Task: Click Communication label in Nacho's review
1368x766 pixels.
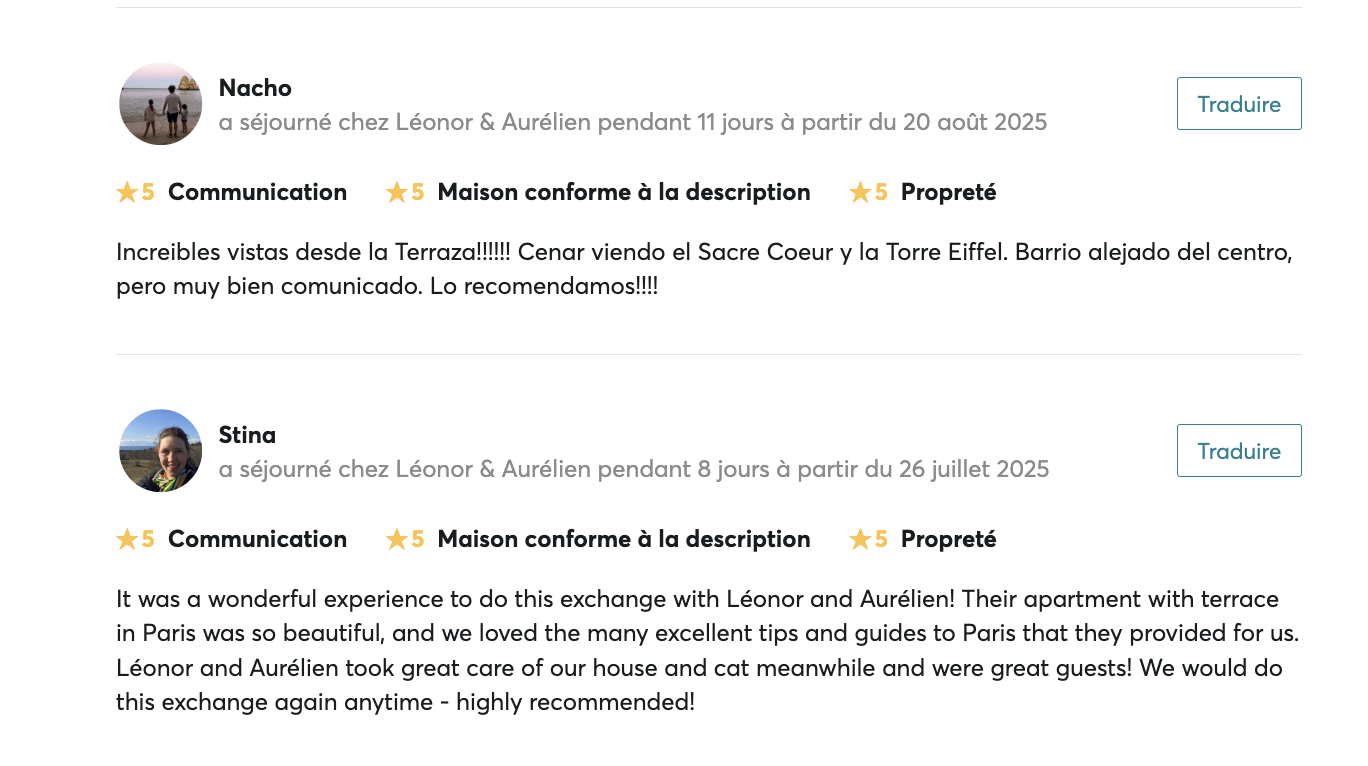Action: pyautogui.click(x=257, y=192)
